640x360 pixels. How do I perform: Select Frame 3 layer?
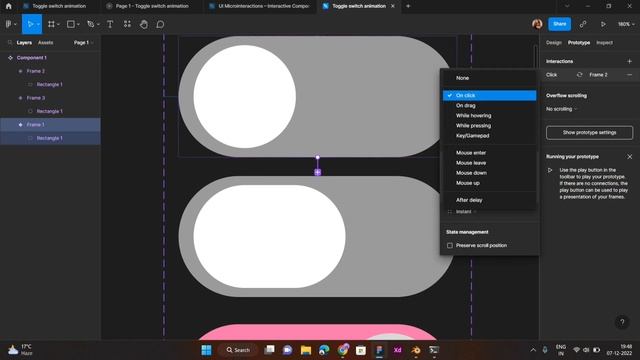50,98
